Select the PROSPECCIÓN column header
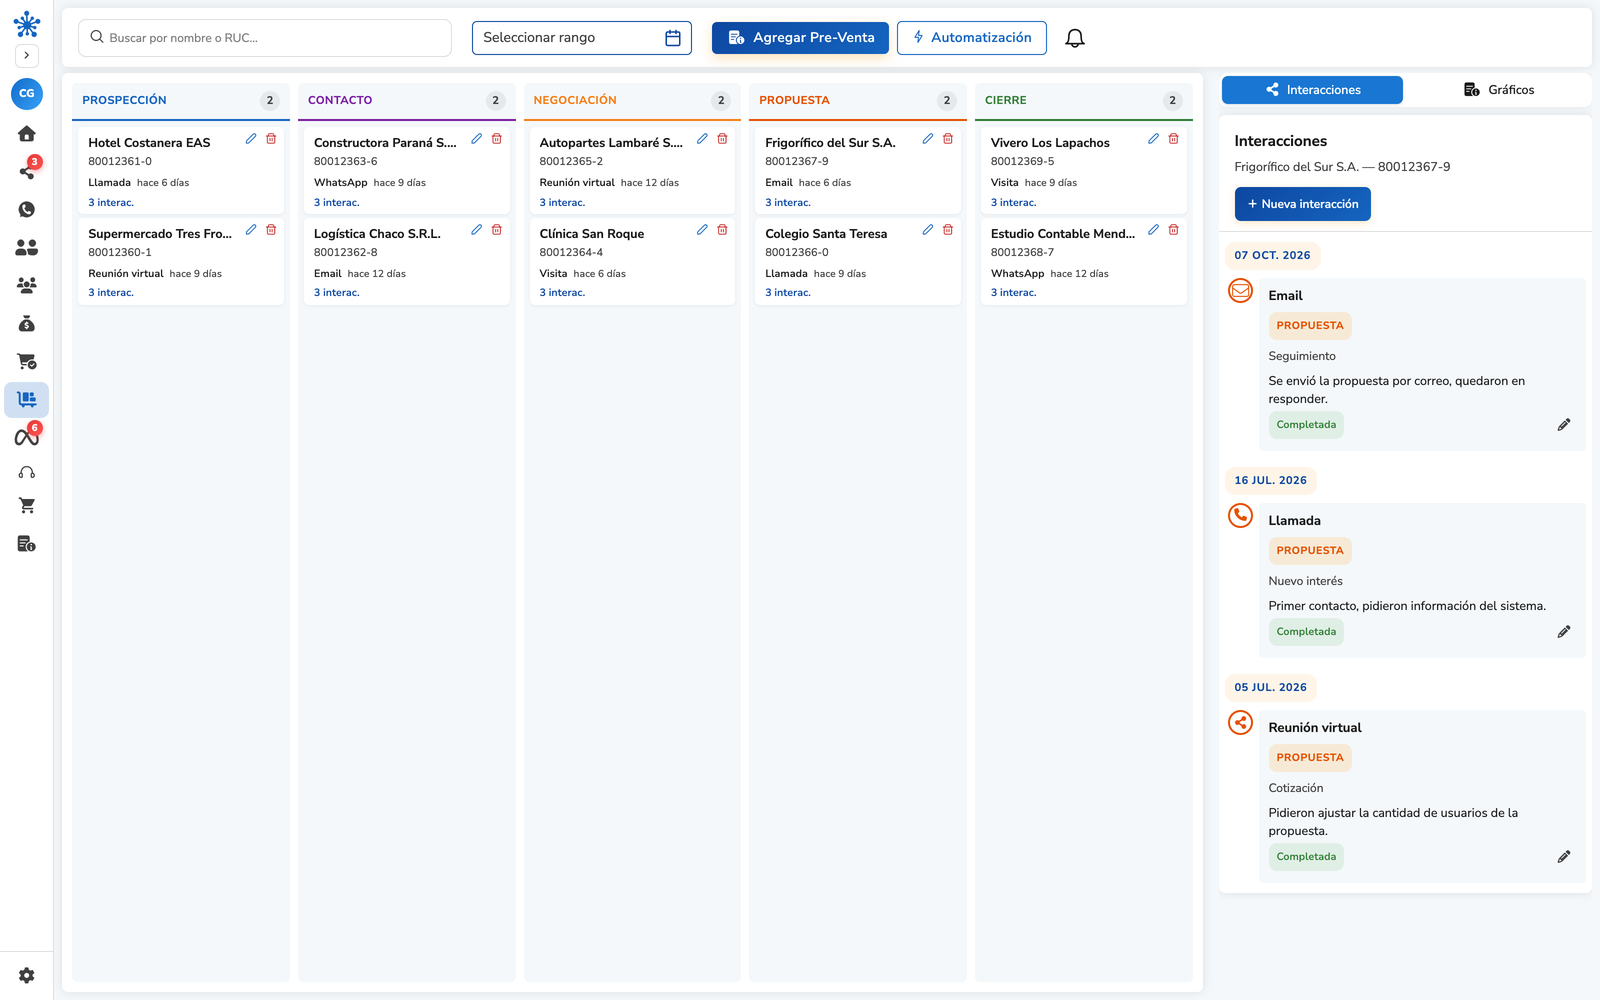1600x1000 pixels. tap(181, 100)
